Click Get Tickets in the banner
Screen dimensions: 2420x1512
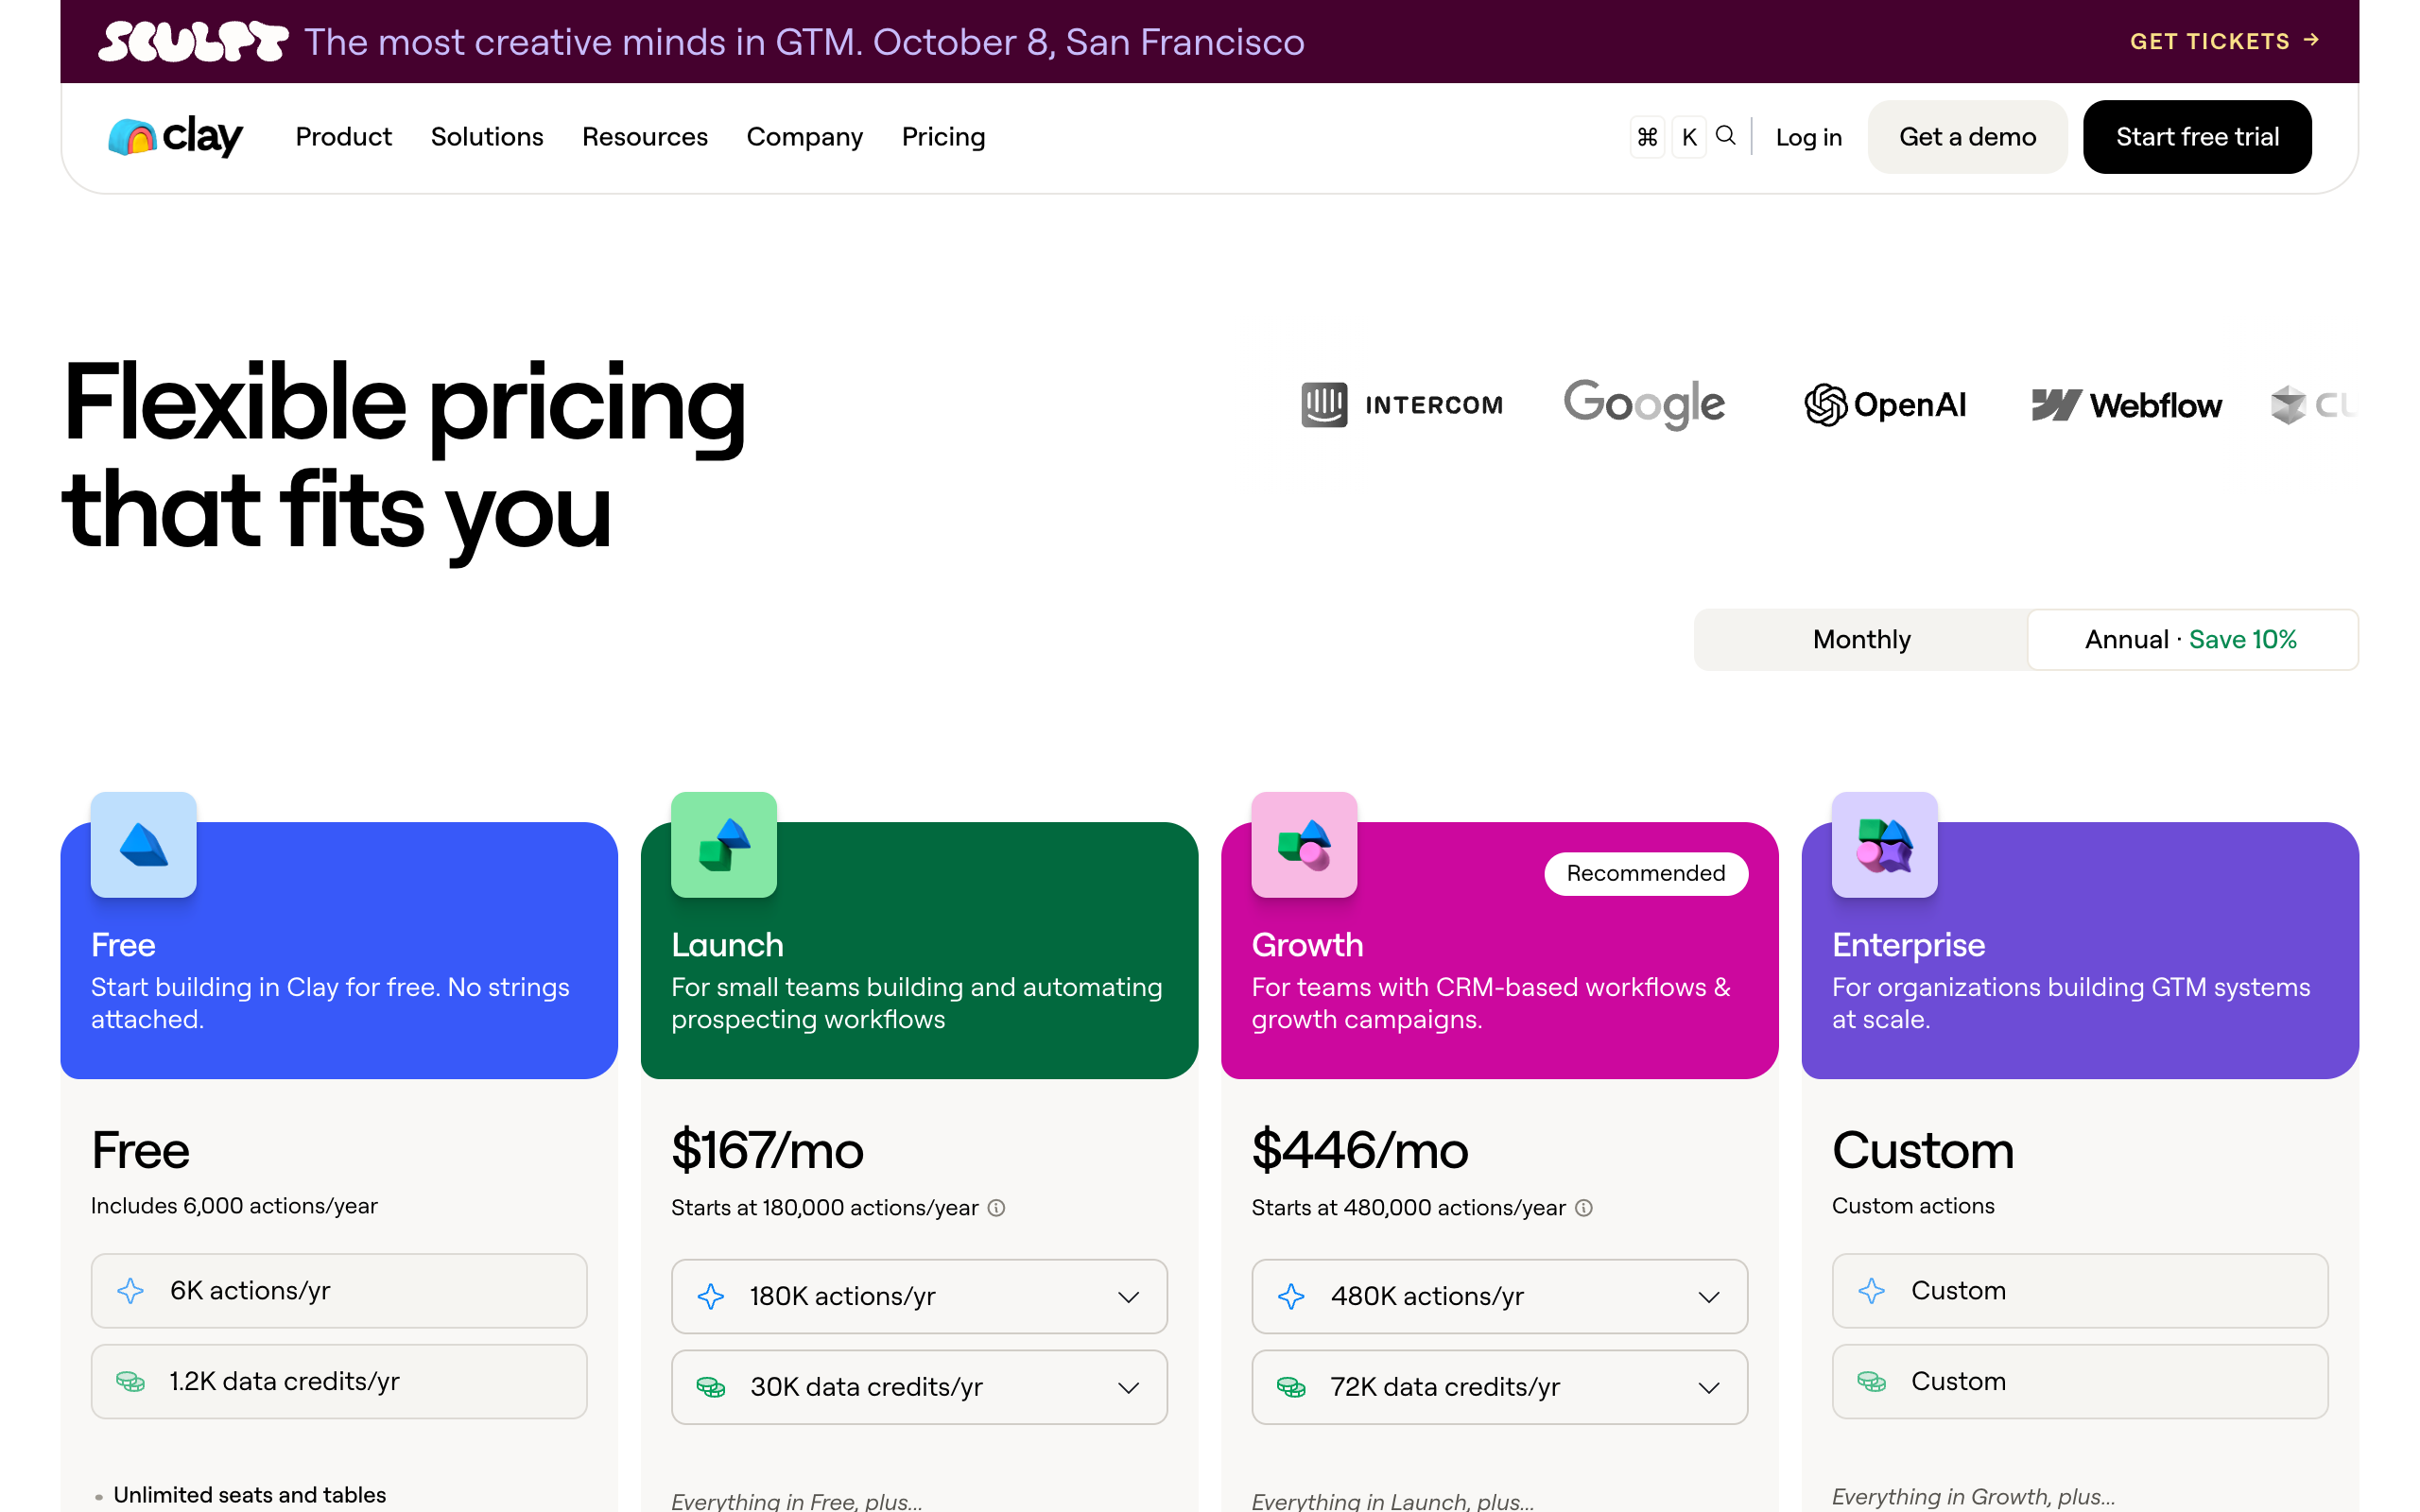click(2224, 41)
